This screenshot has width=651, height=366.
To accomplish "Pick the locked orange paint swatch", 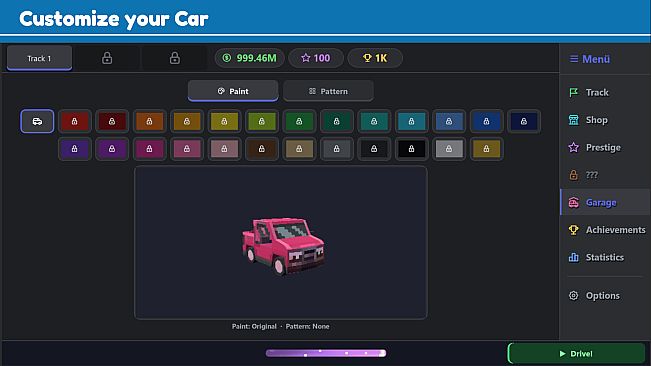I will [149, 121].
